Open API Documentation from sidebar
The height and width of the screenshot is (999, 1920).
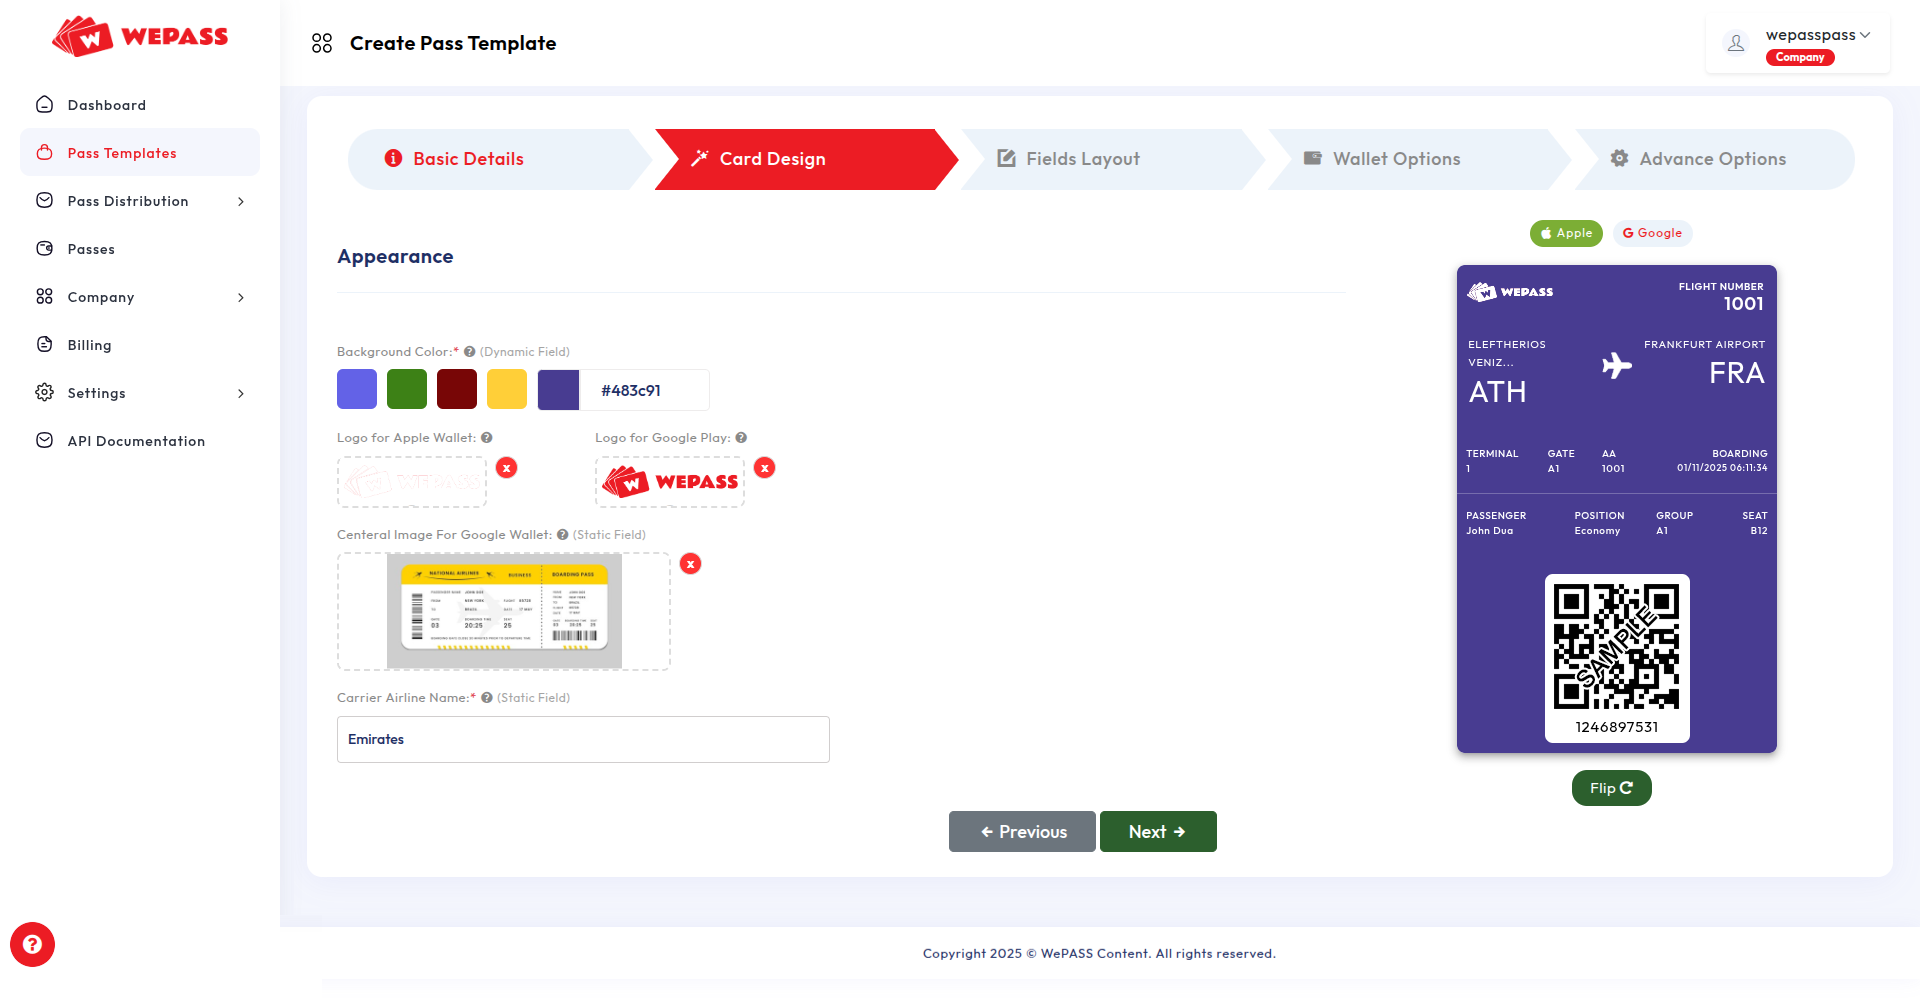[x=135, y=441]
